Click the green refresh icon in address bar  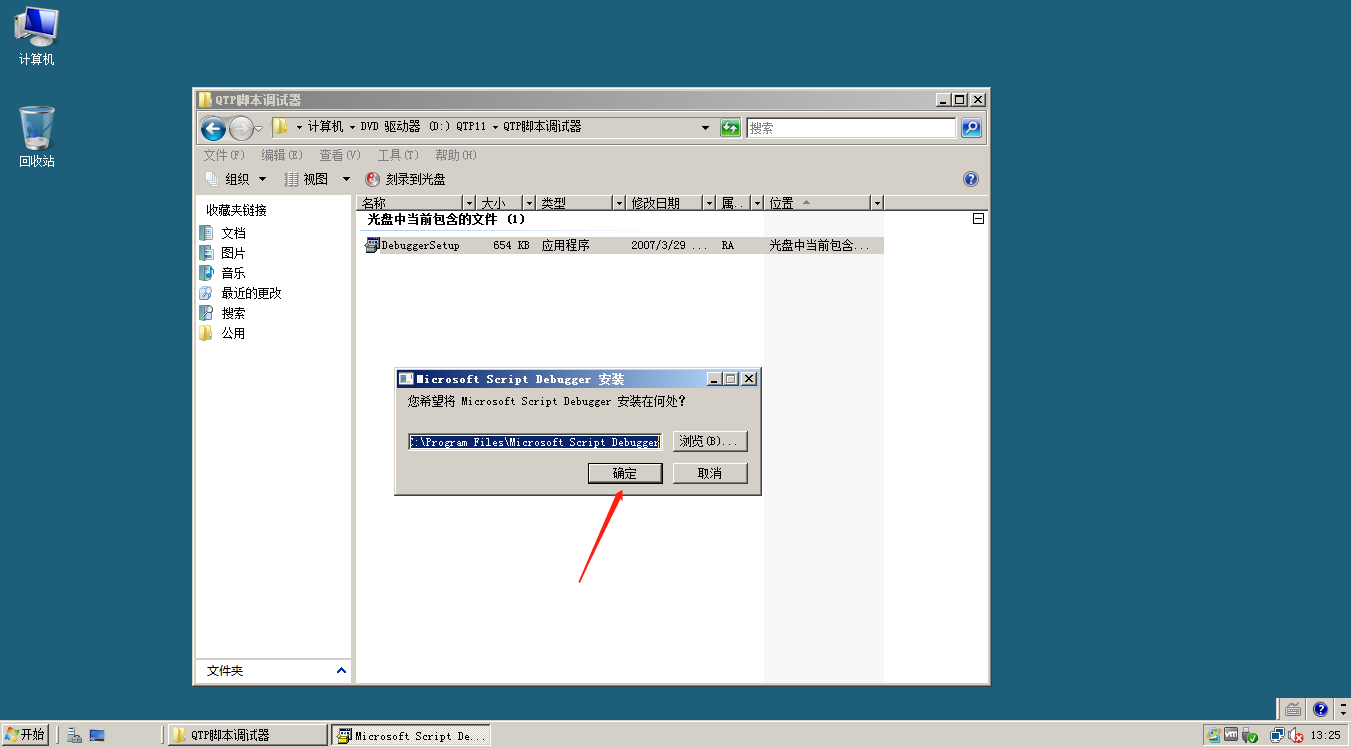click(730, 128)
